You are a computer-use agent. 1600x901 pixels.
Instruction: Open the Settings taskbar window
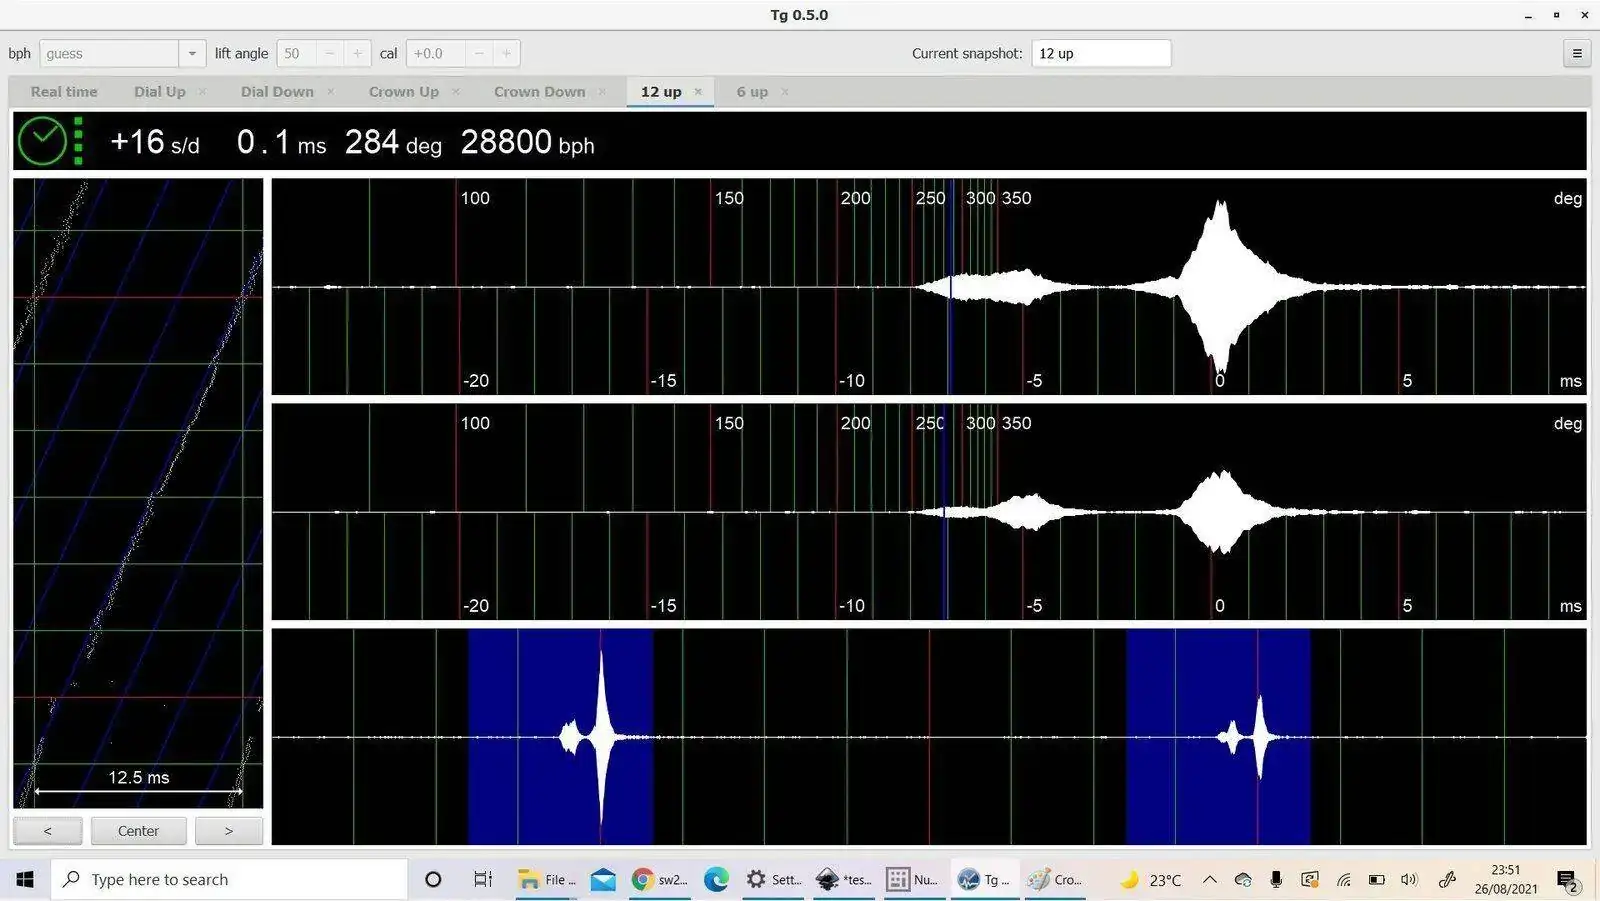pos(774,880)
